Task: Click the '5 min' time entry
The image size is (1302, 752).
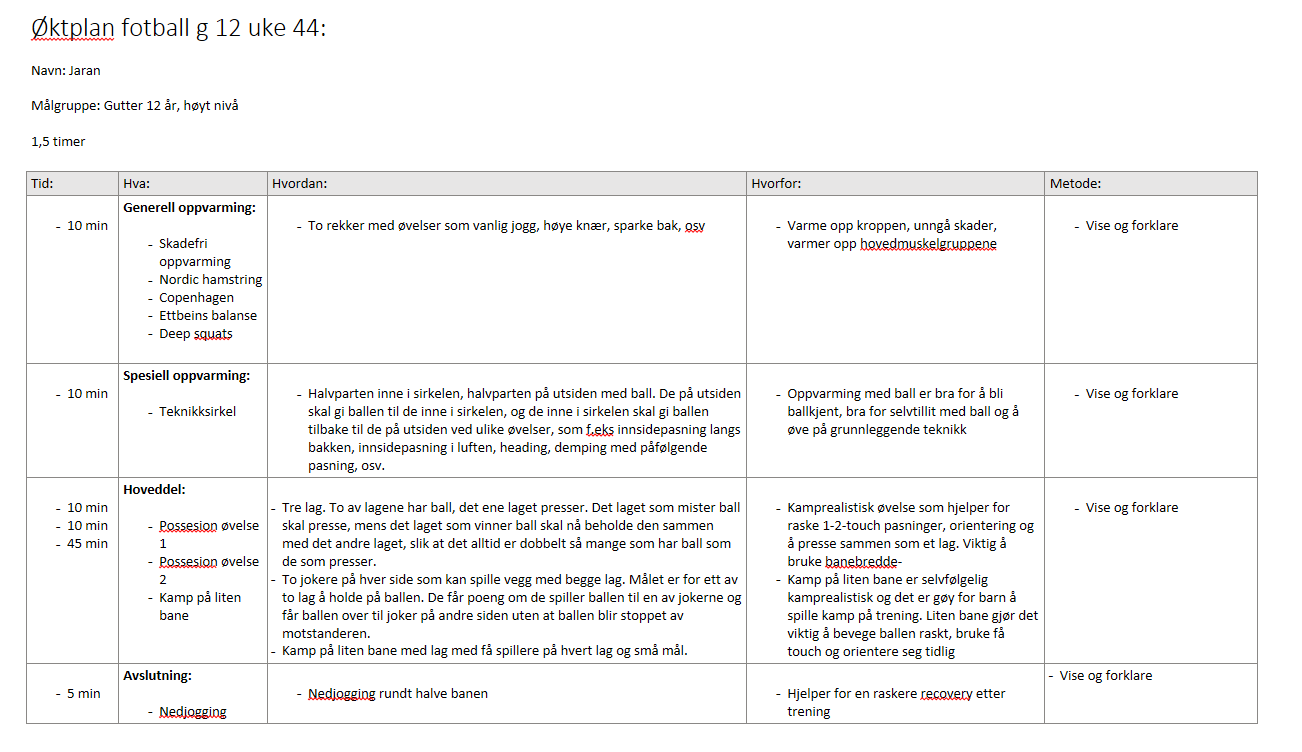Action: click(84, 694)
